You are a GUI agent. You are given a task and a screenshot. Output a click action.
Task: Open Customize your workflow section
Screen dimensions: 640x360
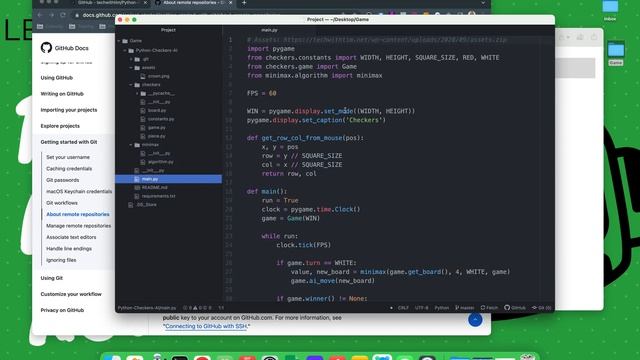tap(71, 294)
